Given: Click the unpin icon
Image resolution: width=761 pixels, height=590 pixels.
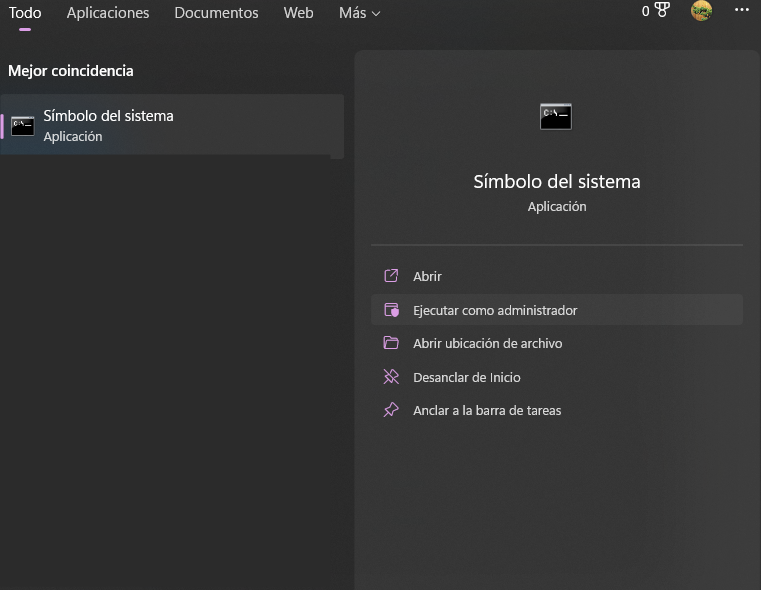Looking at the screenshot, I should (391, 377).
